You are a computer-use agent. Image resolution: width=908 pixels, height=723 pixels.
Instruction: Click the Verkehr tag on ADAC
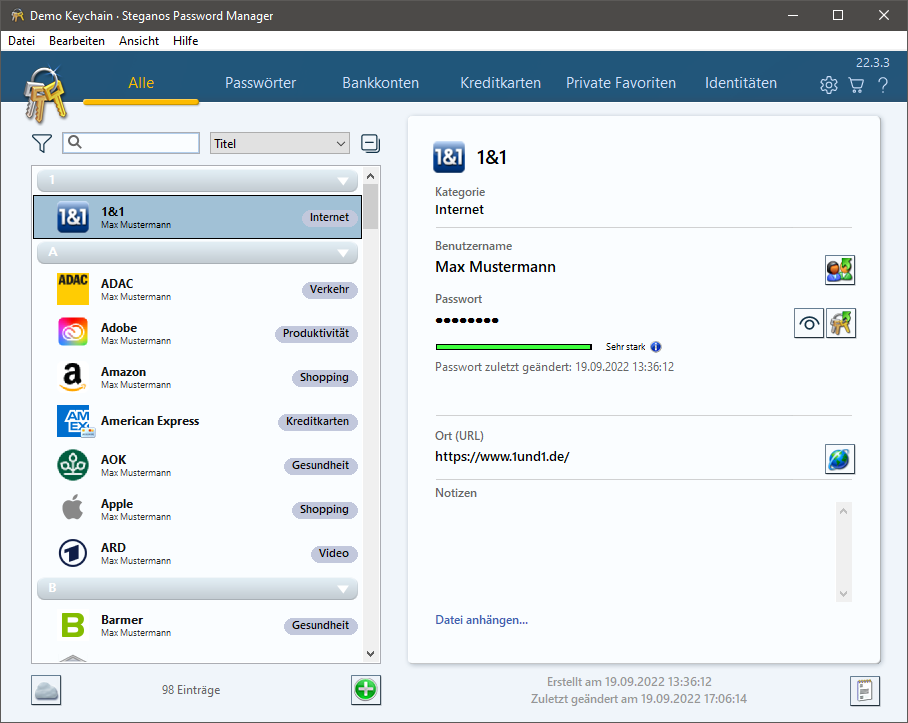[x=329, y=289]
